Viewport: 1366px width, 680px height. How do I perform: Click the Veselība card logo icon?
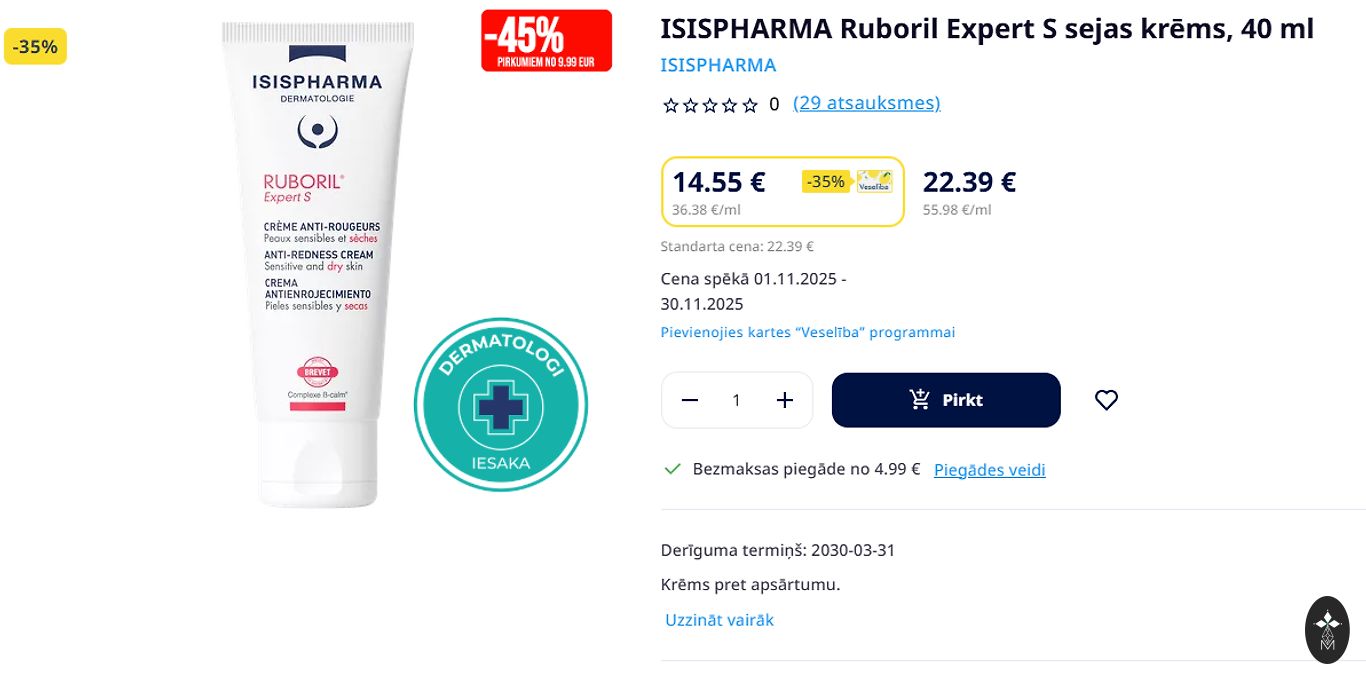[x=875, y=181]
